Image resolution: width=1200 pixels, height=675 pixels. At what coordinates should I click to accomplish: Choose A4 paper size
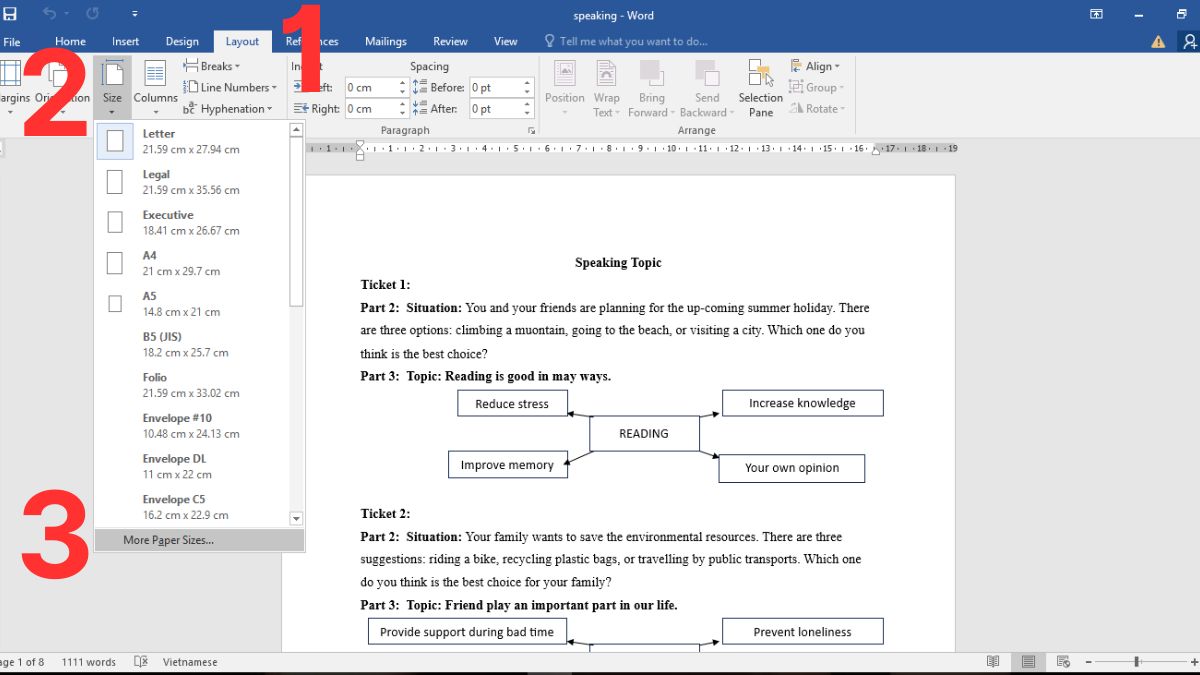point(193,263)
